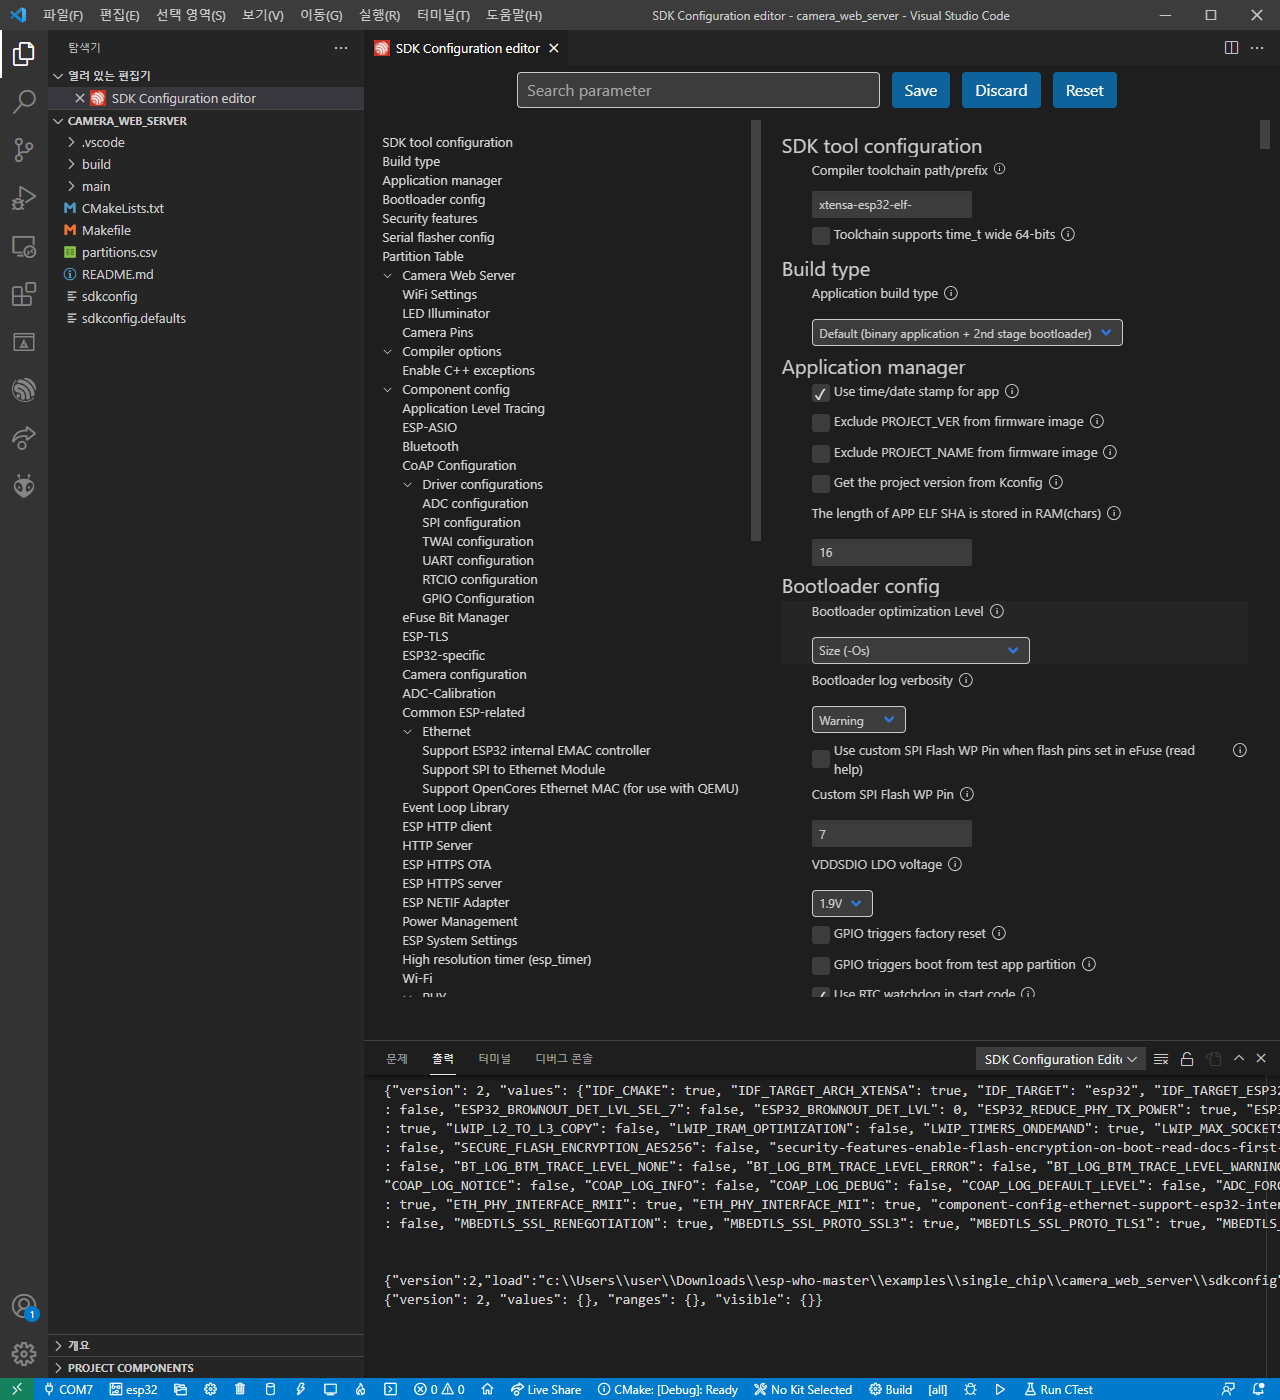Check Exclude PROJECT_VER from firmware image
This screenshot has width=1280, height=1400.
click(x=821, y=423)
